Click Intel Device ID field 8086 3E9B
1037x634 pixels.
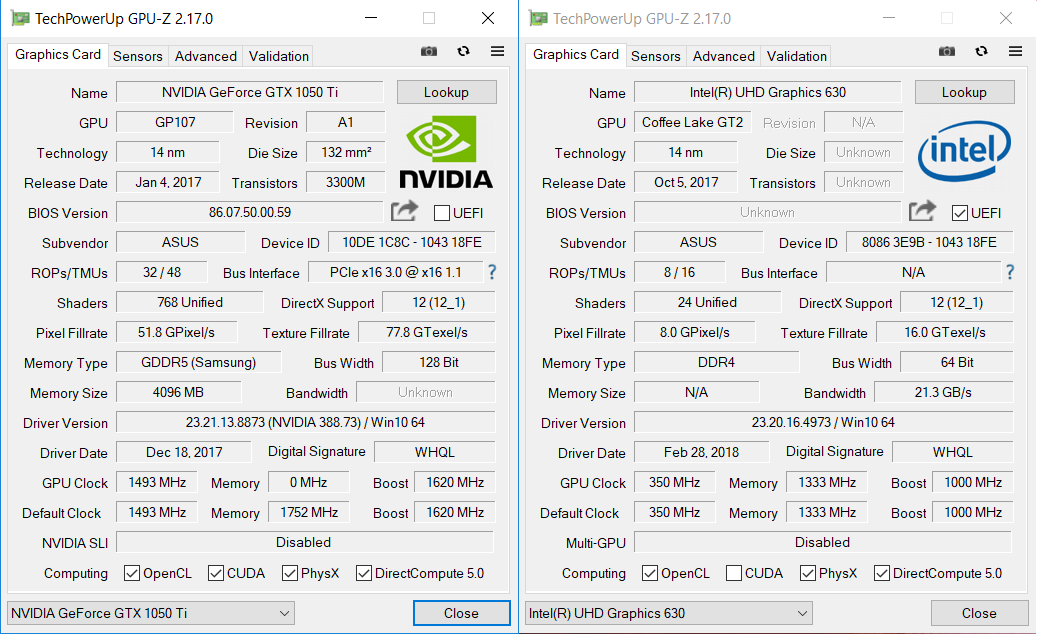(929, 242)
